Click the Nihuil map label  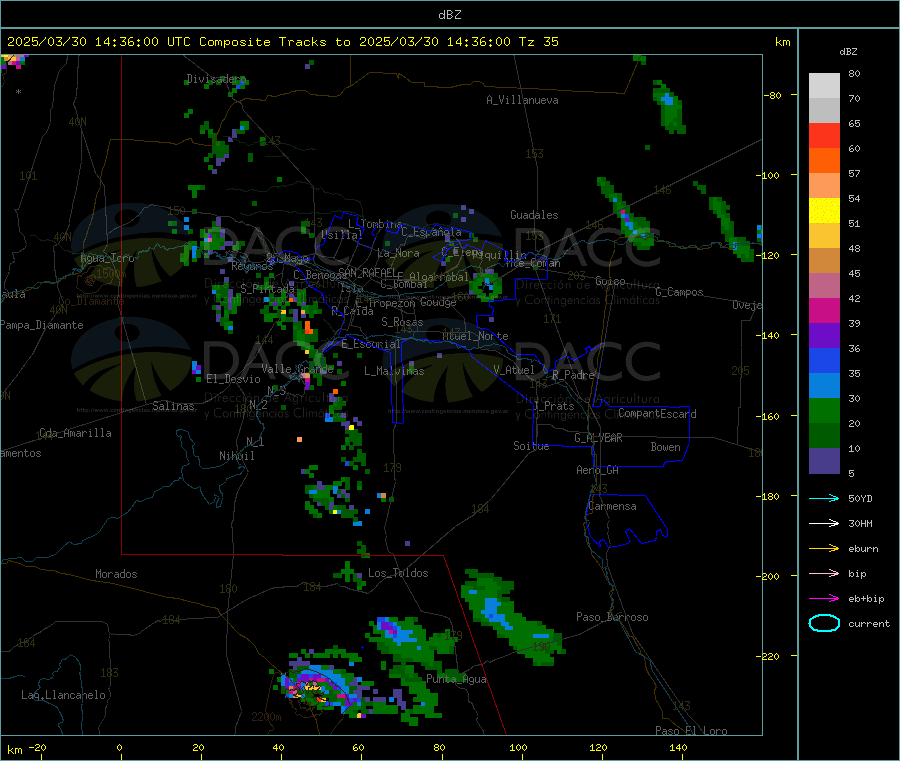236,456
